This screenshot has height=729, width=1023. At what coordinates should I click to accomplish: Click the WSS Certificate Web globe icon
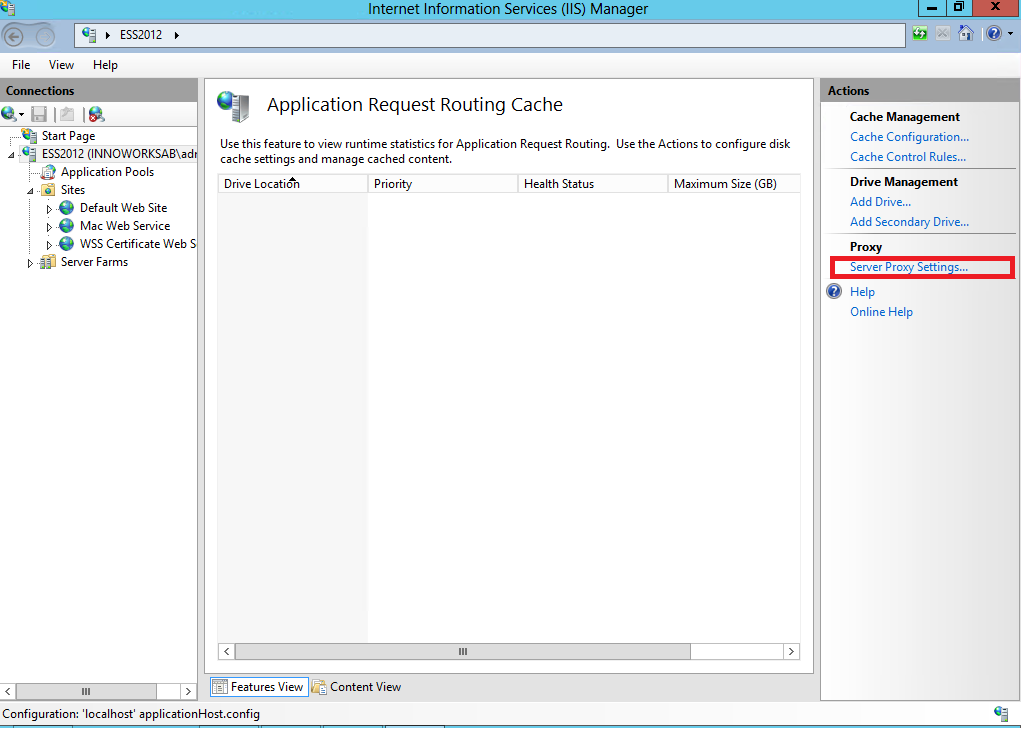click(x=67, y=244)
